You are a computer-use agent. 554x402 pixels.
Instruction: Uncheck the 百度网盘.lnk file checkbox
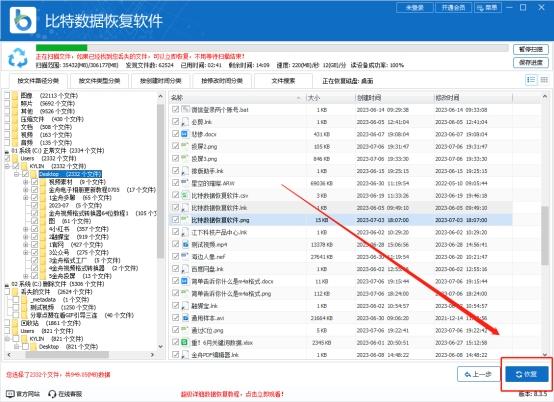tap(175, 268)
